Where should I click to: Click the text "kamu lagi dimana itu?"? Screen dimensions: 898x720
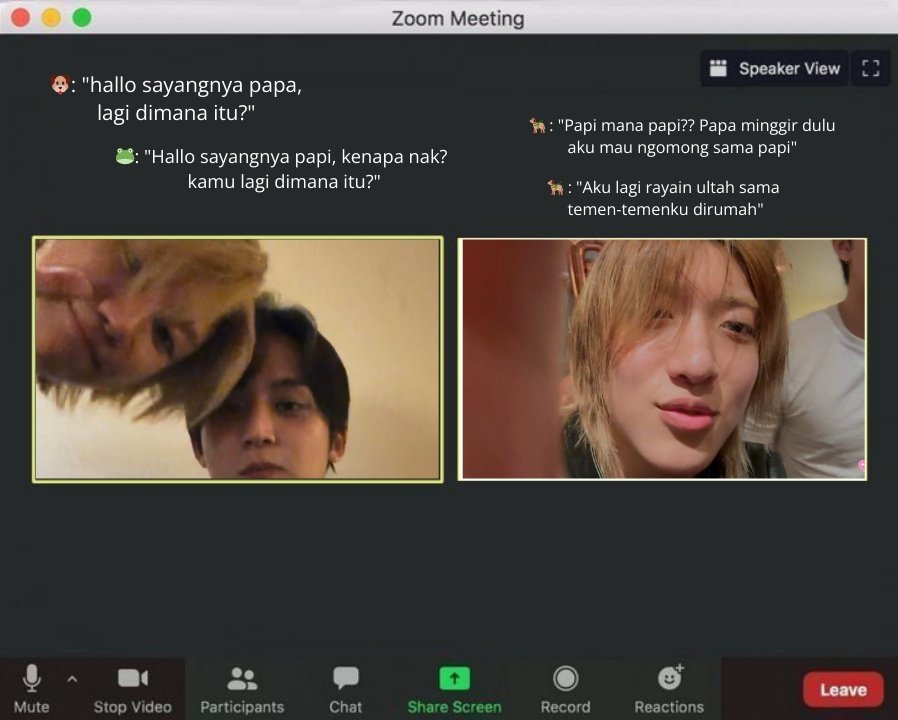tap(284, 182)
